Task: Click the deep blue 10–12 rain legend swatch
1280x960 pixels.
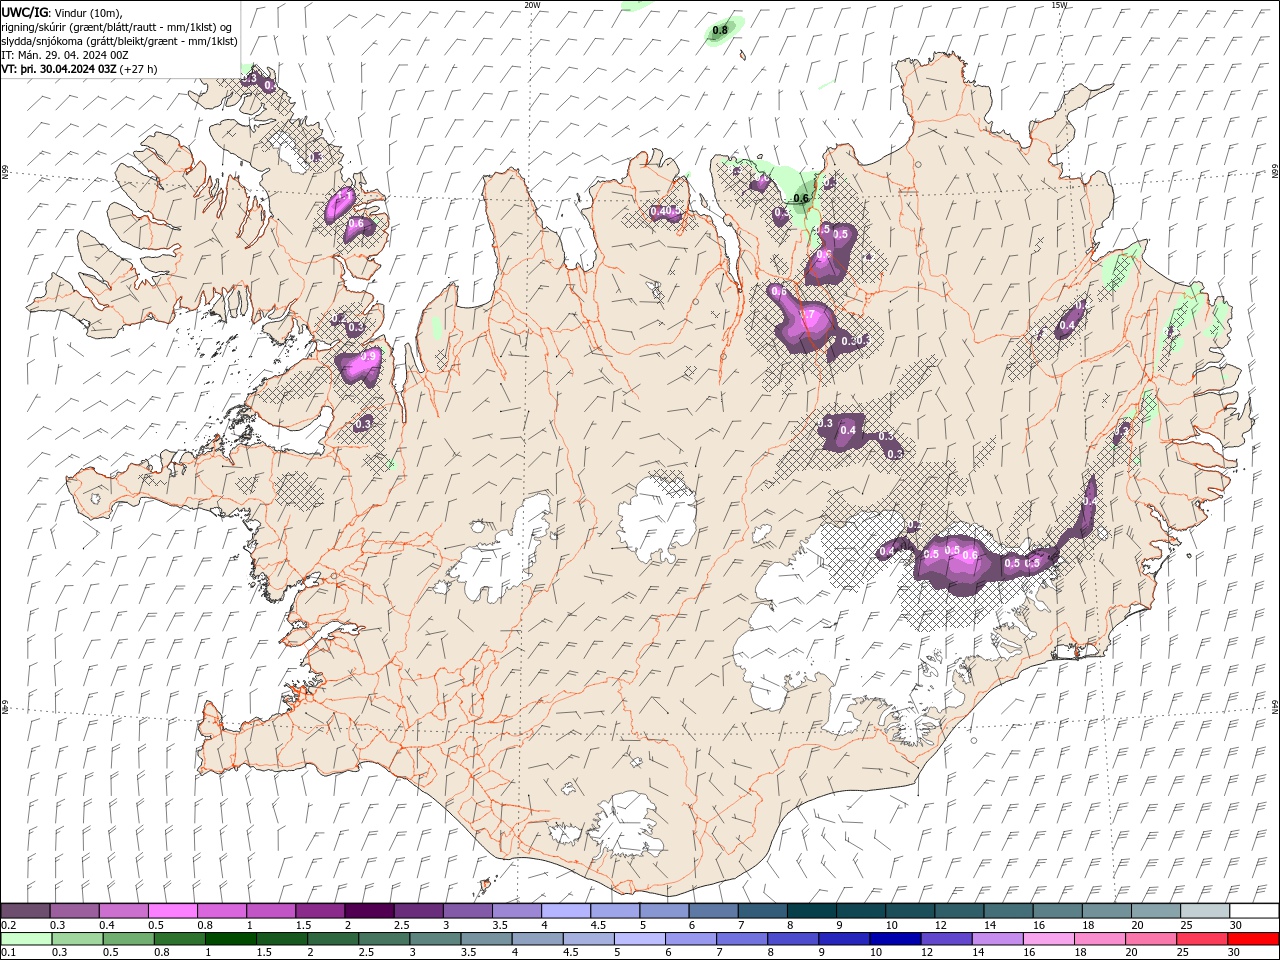Action: [896, 939]
